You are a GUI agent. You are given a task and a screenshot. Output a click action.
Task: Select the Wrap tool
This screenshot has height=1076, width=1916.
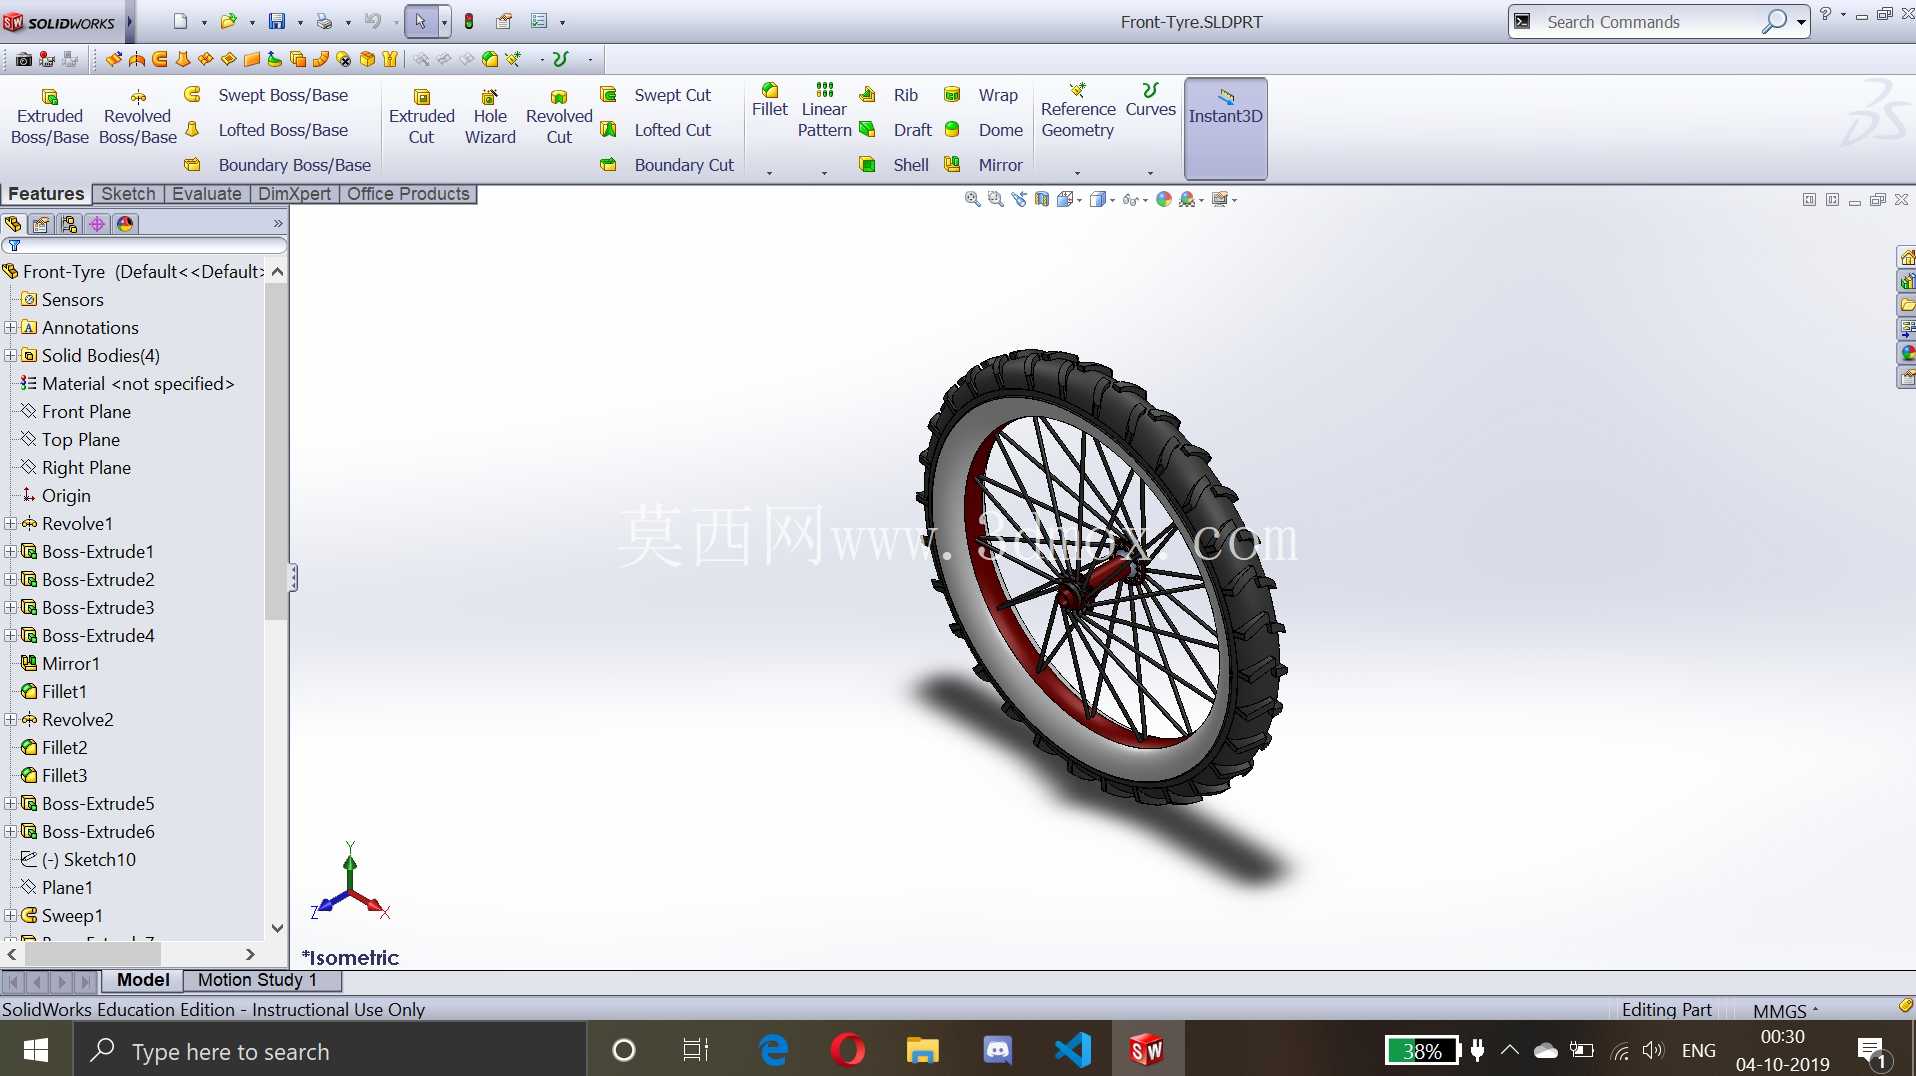(x=981, y=95)
